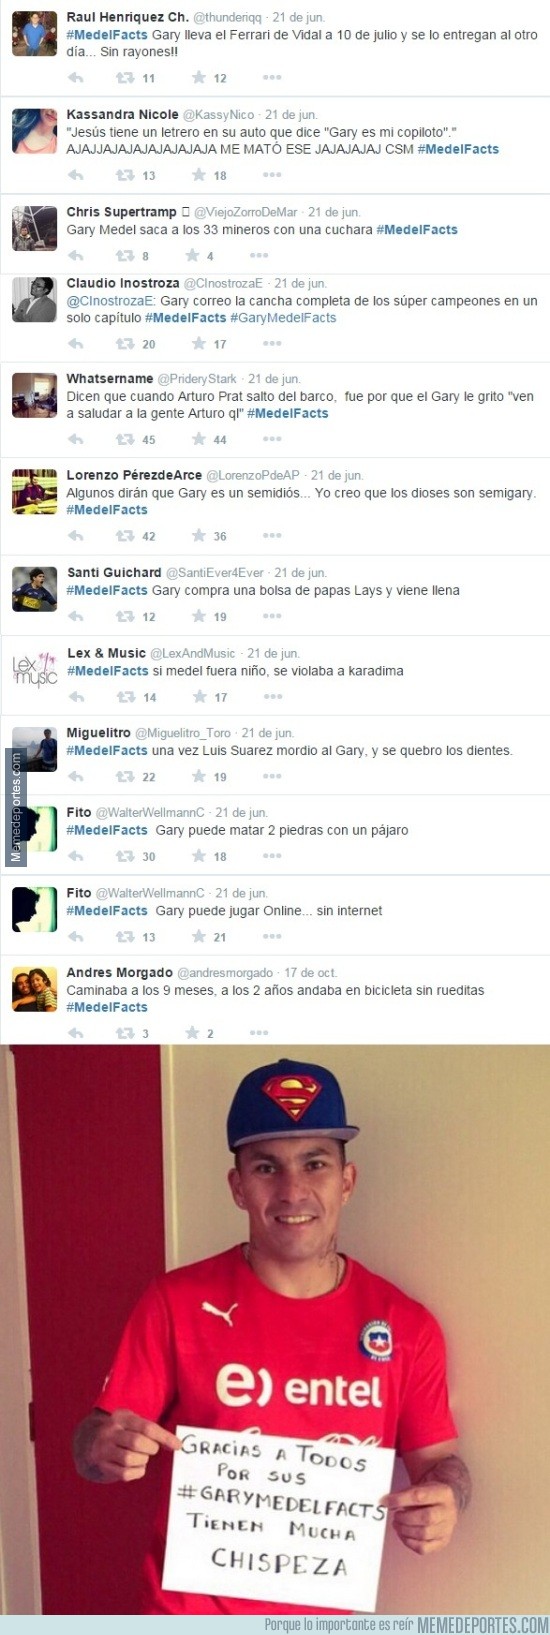Reply to Santi Guichard's papas Lays tweet
Image resolution: width=550 pixels, height=1635 pixels.
tap(76, 616)
